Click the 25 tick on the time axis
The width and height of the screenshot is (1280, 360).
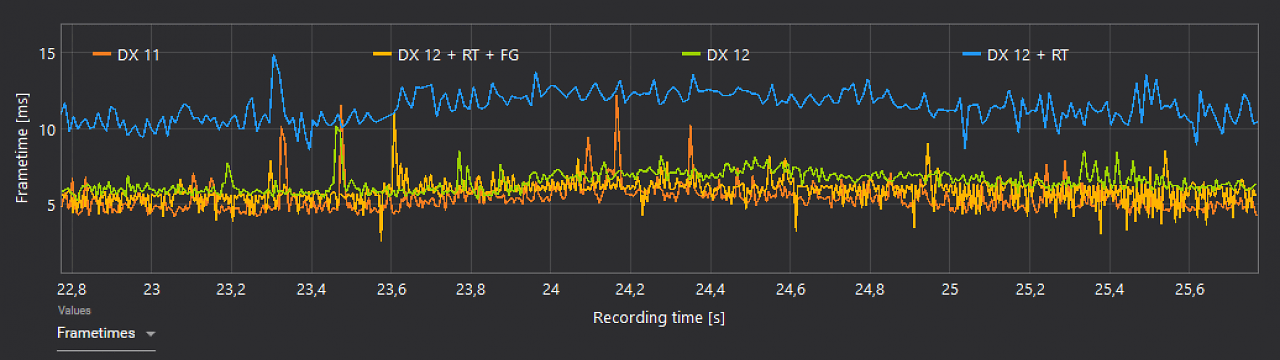tap(950, 290)
